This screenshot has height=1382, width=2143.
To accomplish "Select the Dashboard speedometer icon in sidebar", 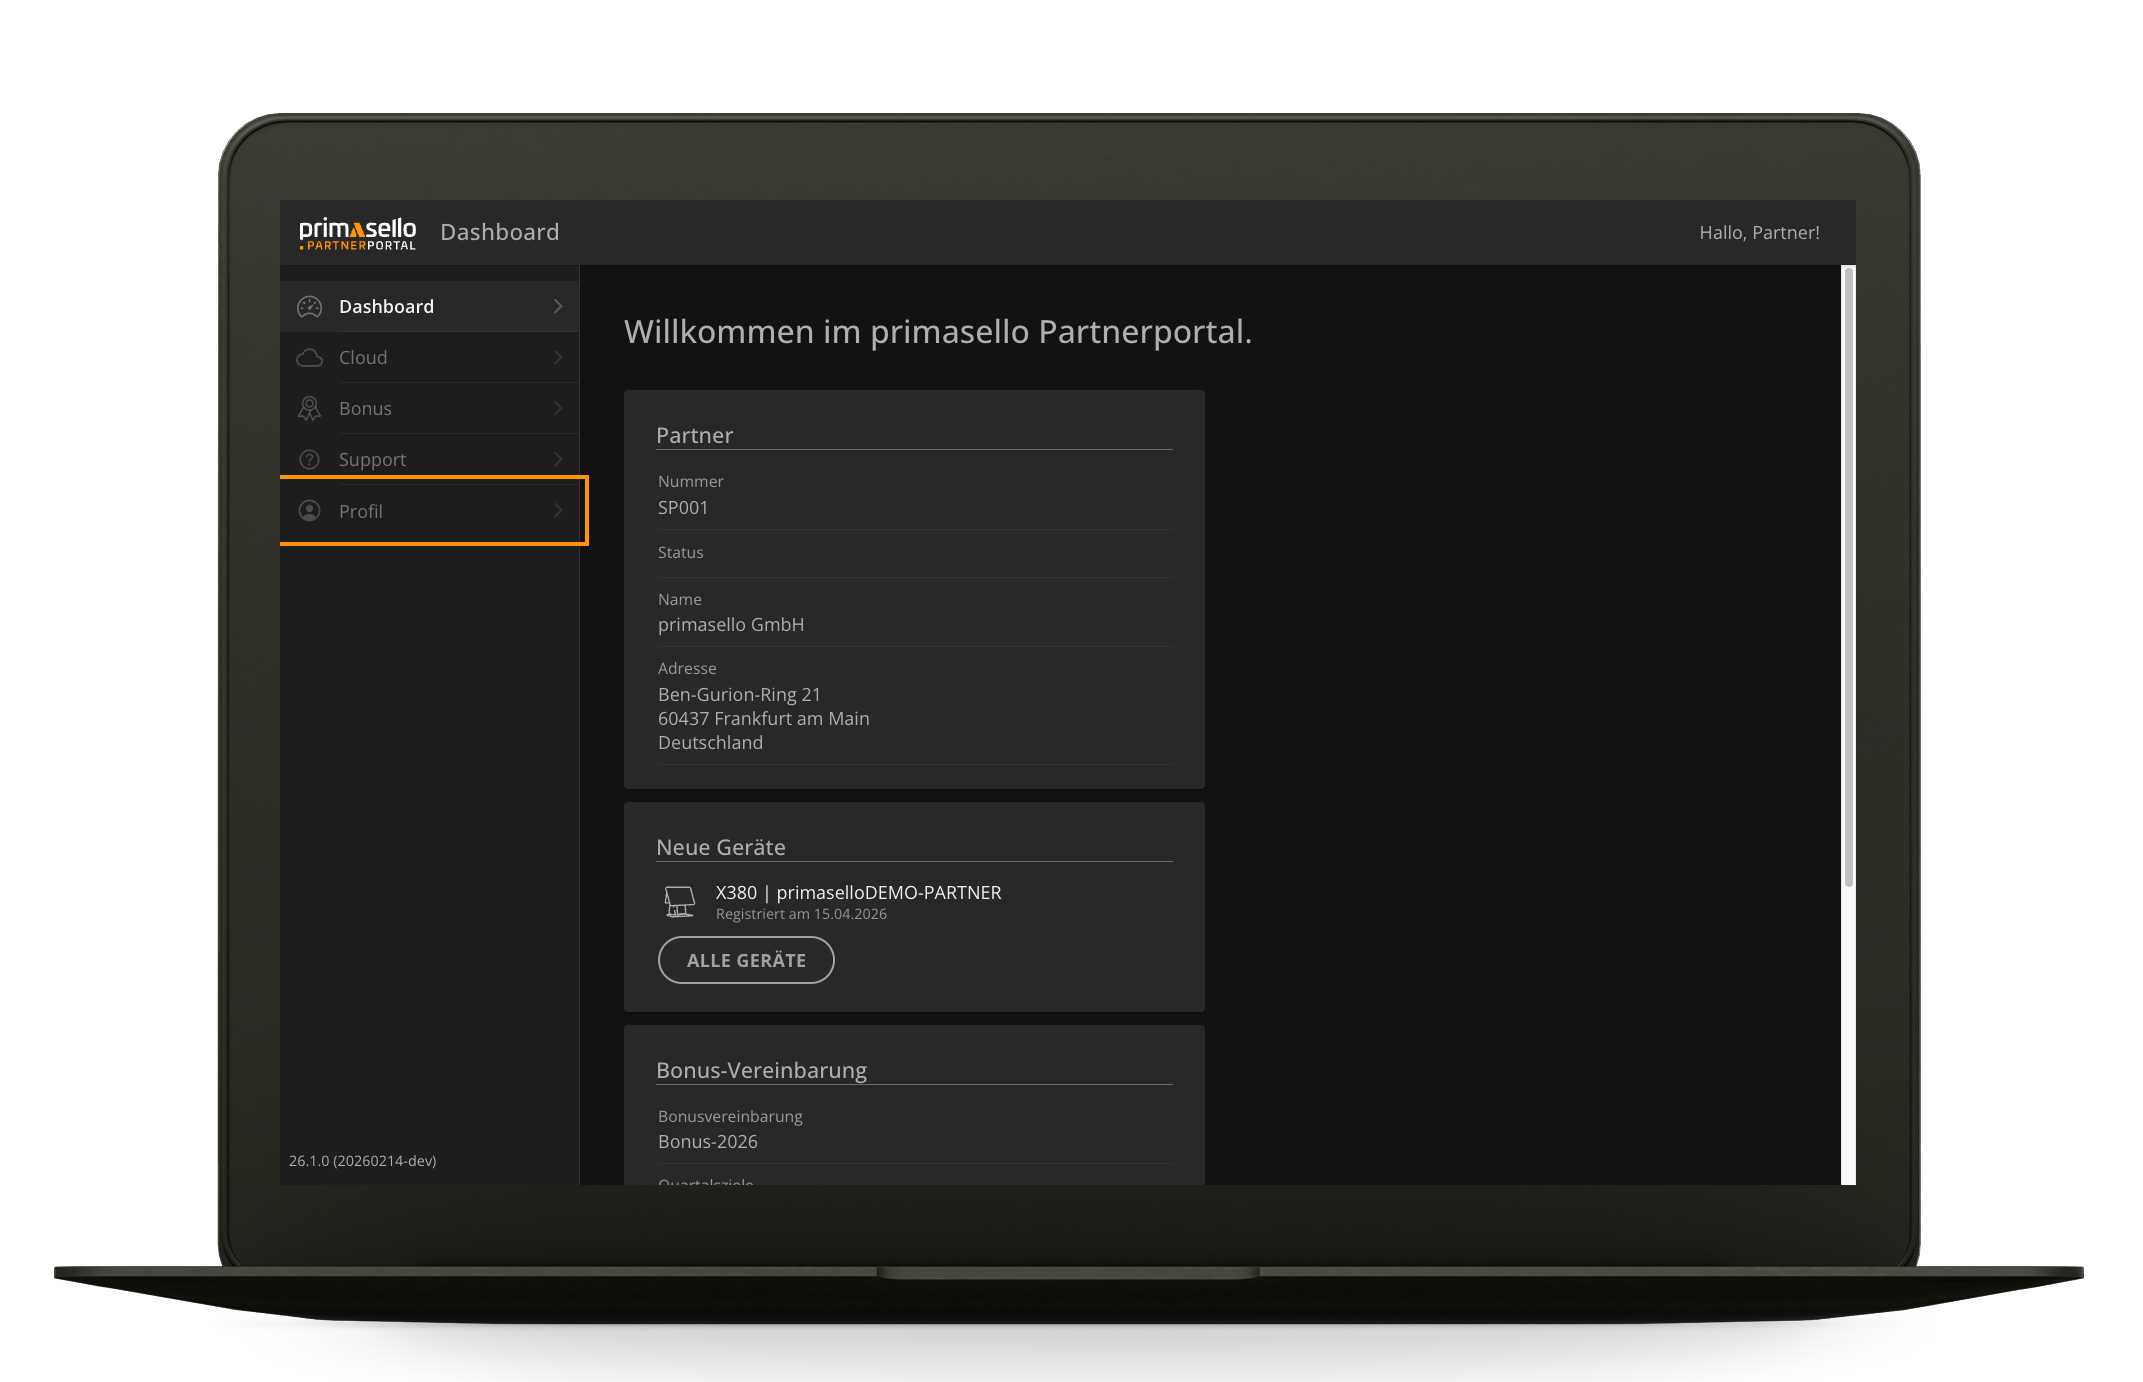I will click(x=309, y=306).
